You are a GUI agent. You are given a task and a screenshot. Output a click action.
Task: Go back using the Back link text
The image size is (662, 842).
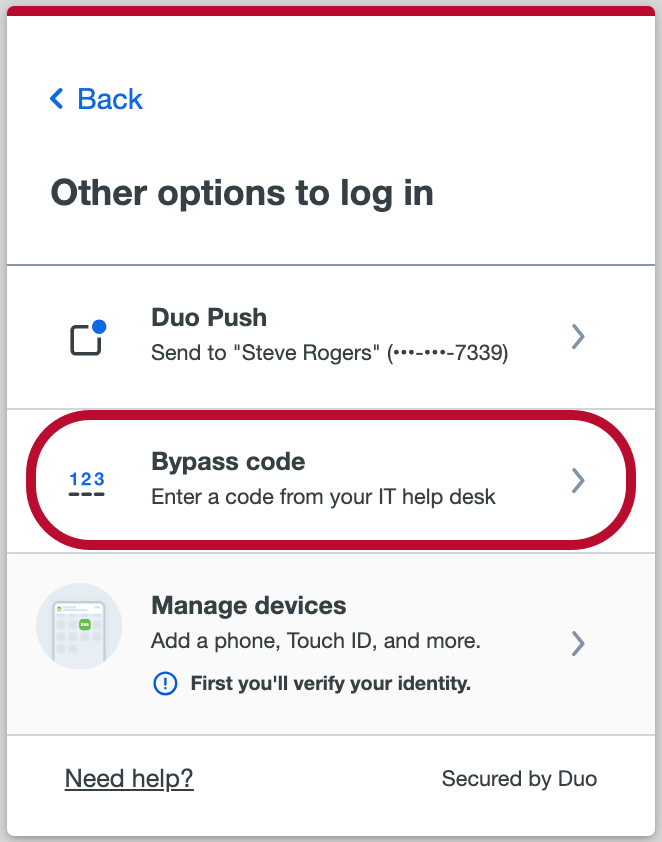110,99
